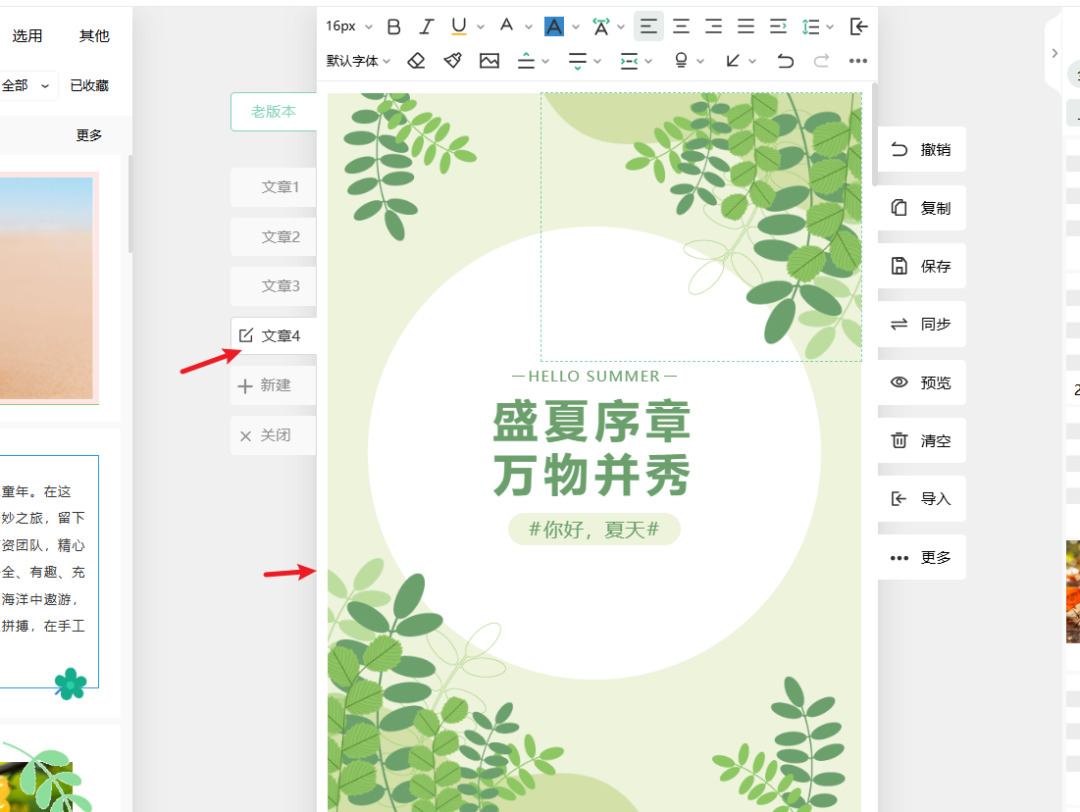This screenshot has height=812, width=1080.
Task: Click the eraser clear-format icon
Action: coord(417,61)
